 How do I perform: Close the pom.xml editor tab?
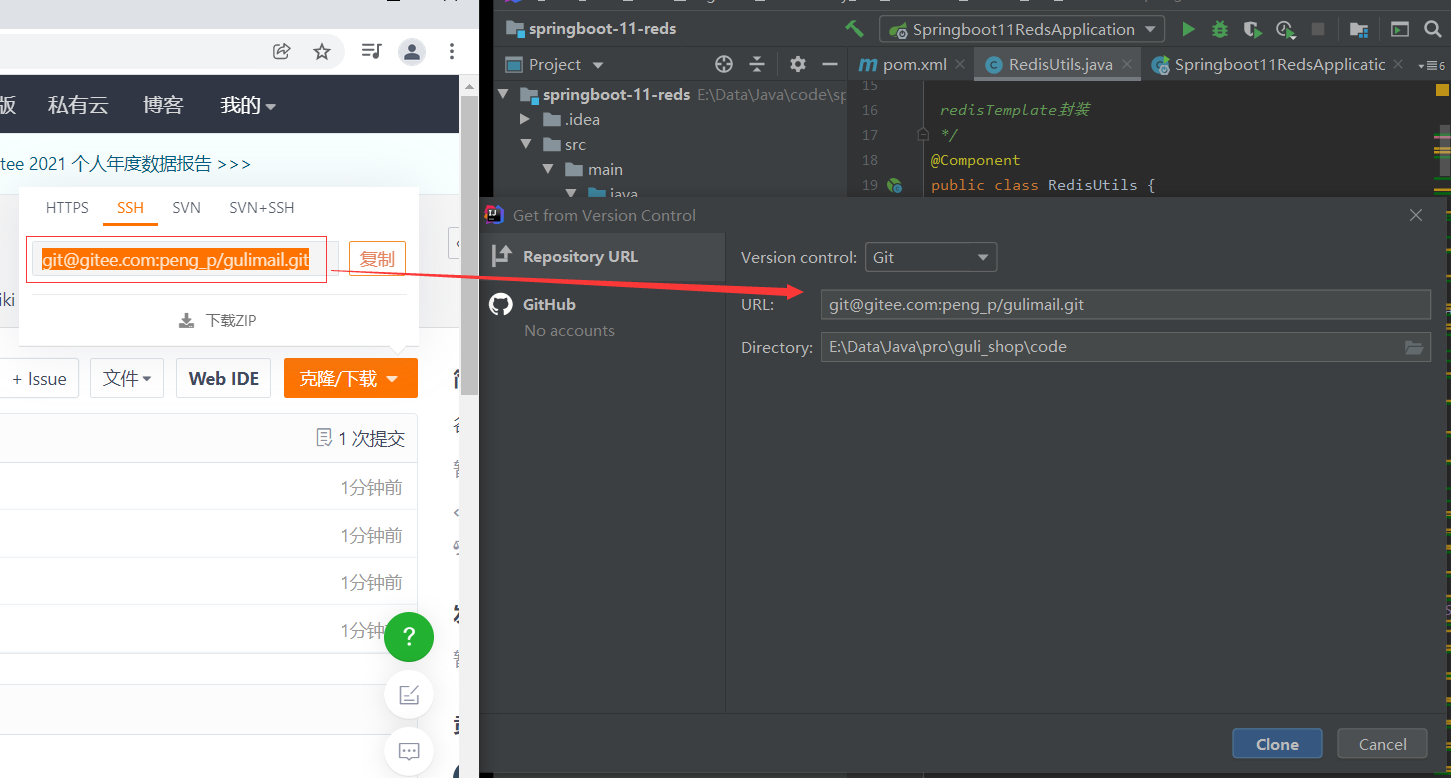(x=960, y=64)
